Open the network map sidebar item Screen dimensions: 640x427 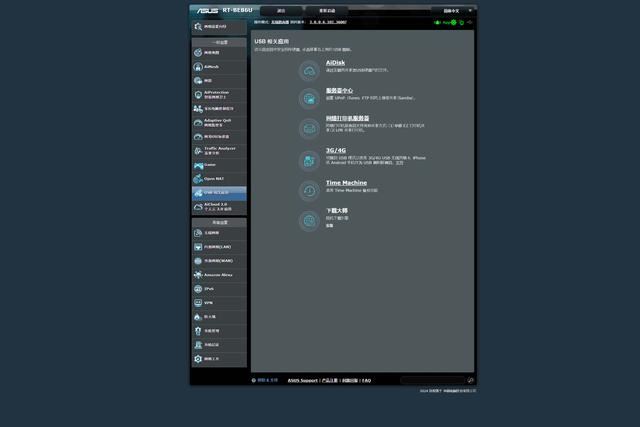[x=219, y=53]
